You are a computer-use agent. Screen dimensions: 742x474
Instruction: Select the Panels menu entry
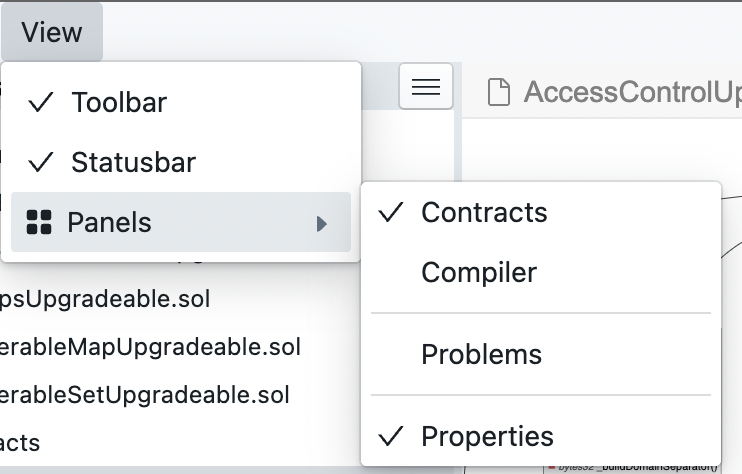coord(181,222)
